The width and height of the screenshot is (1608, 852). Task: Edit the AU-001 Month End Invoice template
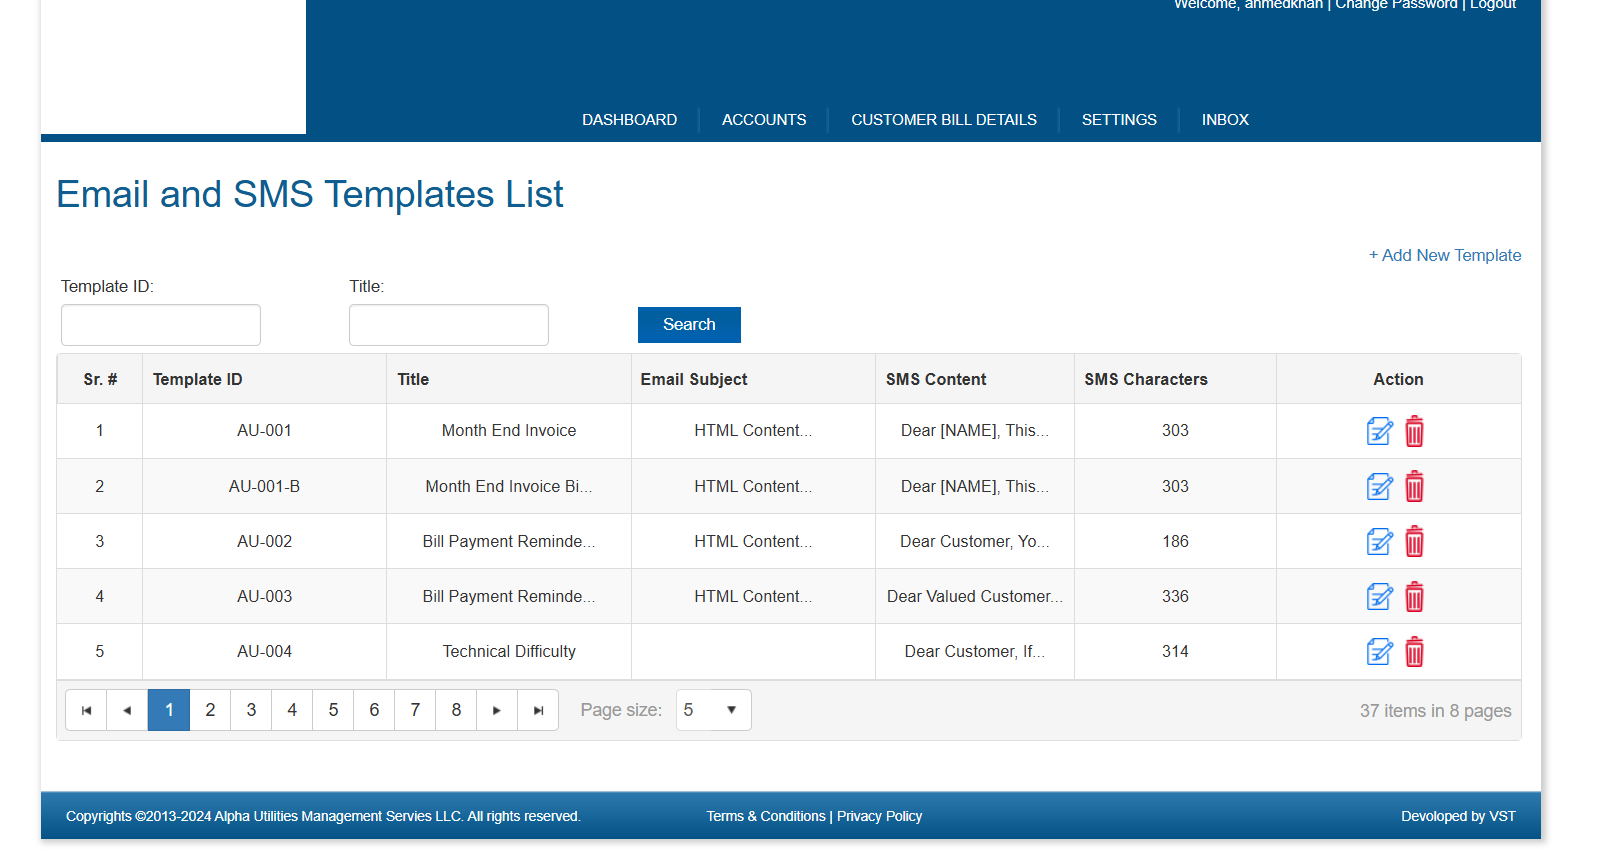click(1379, 432)
